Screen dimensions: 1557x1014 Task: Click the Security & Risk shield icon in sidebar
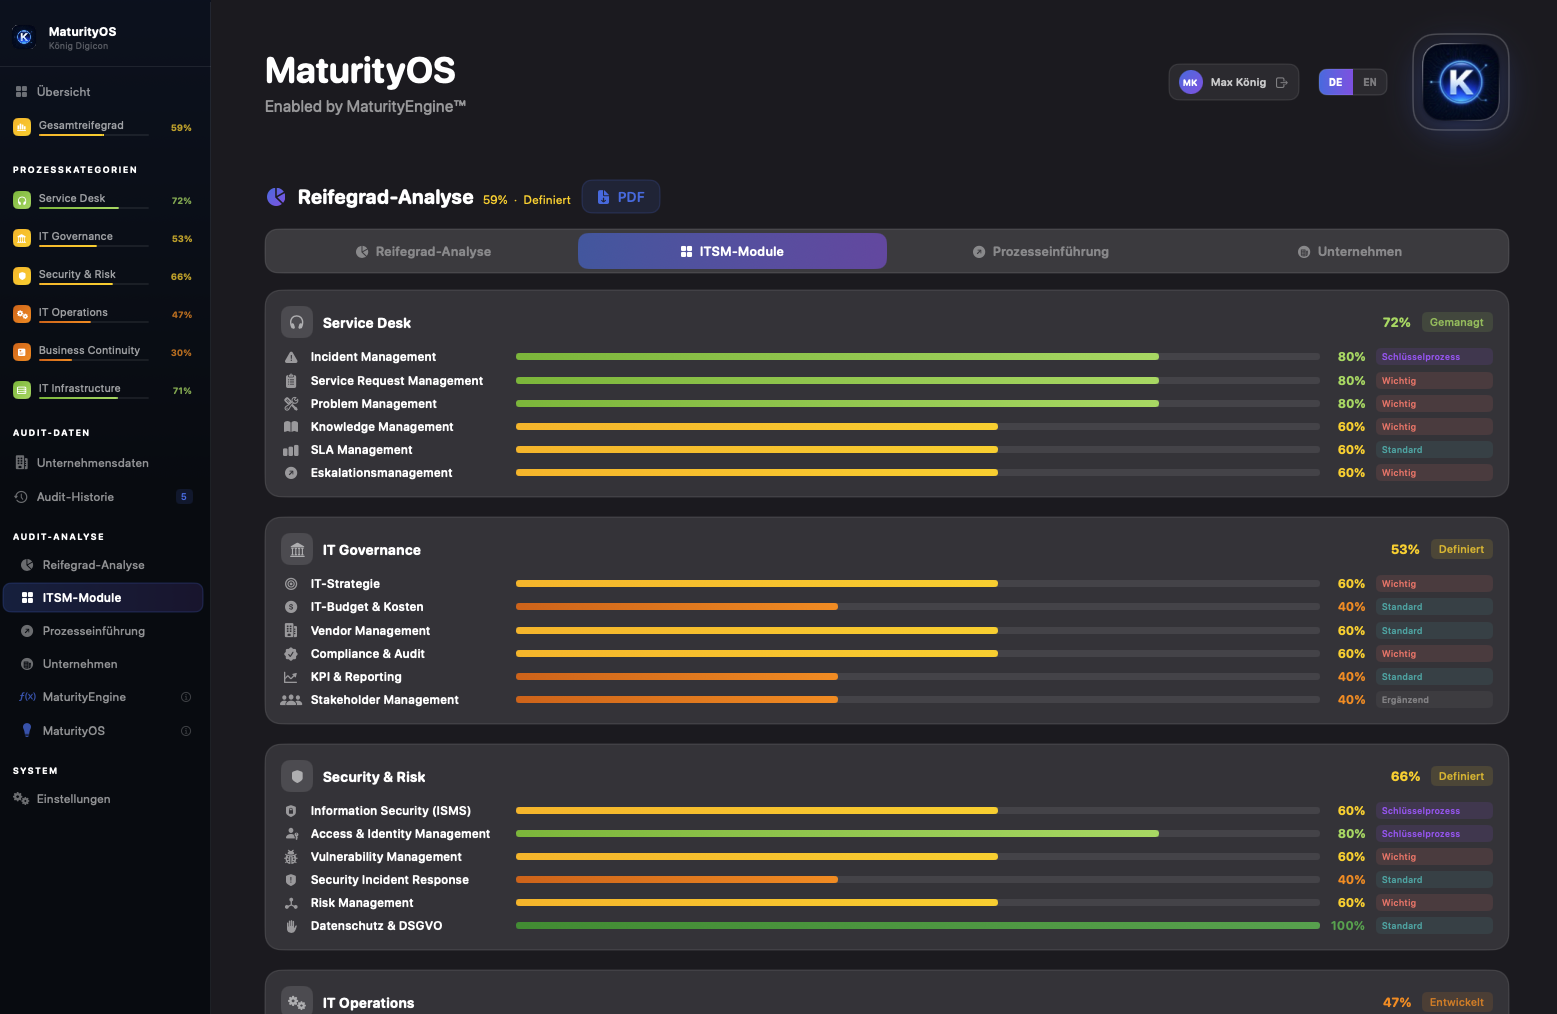pos(22,277)
